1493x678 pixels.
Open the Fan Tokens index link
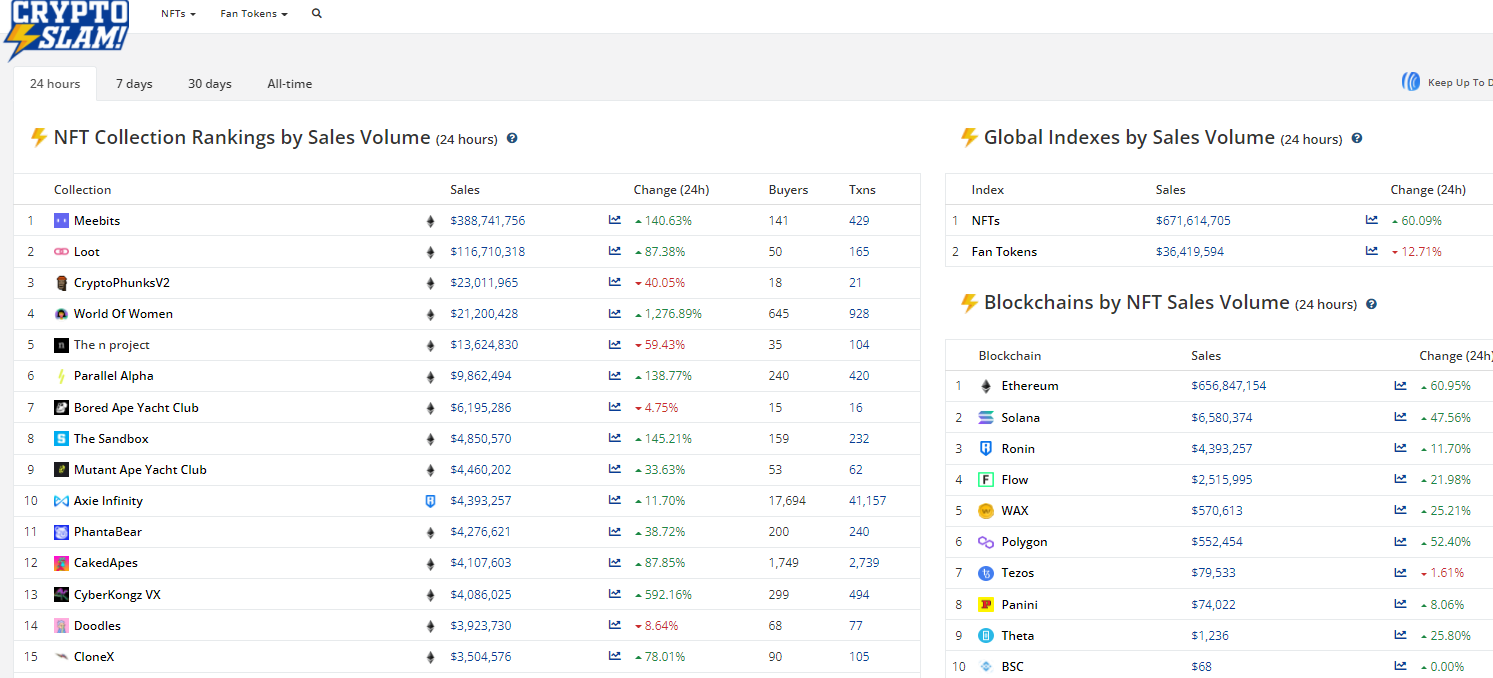tap(1004, 252)
